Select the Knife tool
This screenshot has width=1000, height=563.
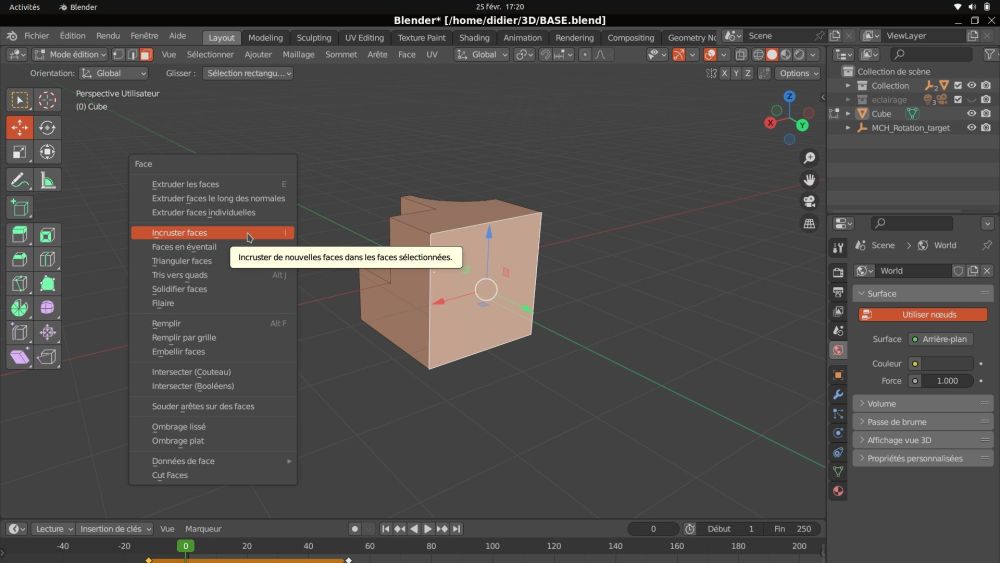tap(19, 283)
